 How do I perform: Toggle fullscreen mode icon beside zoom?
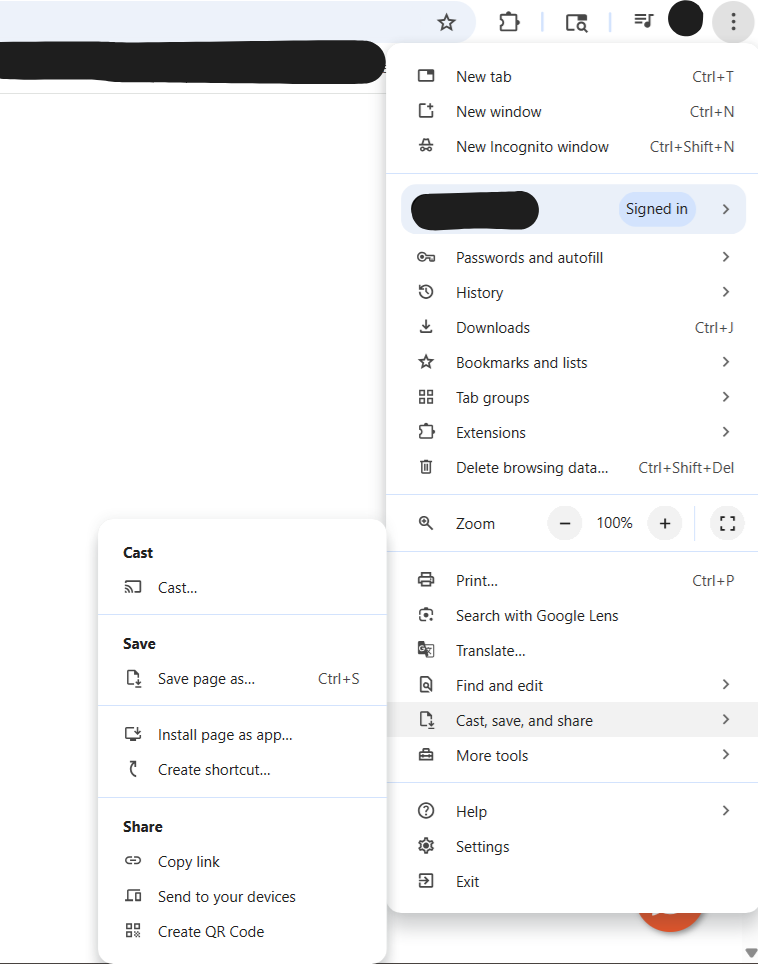[x=727, y=523]
